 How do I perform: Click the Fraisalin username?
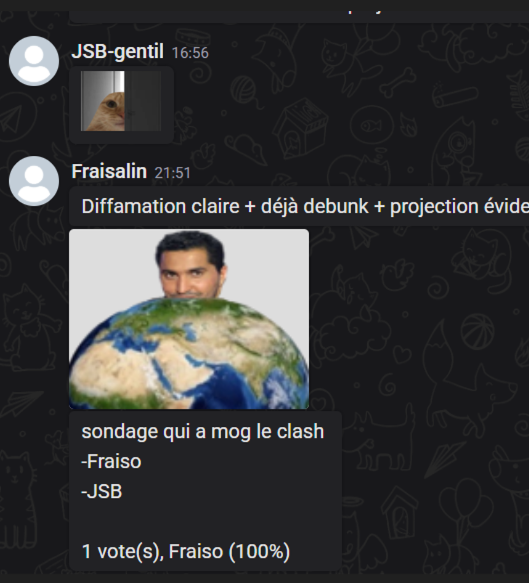click(x=109, y=171)
